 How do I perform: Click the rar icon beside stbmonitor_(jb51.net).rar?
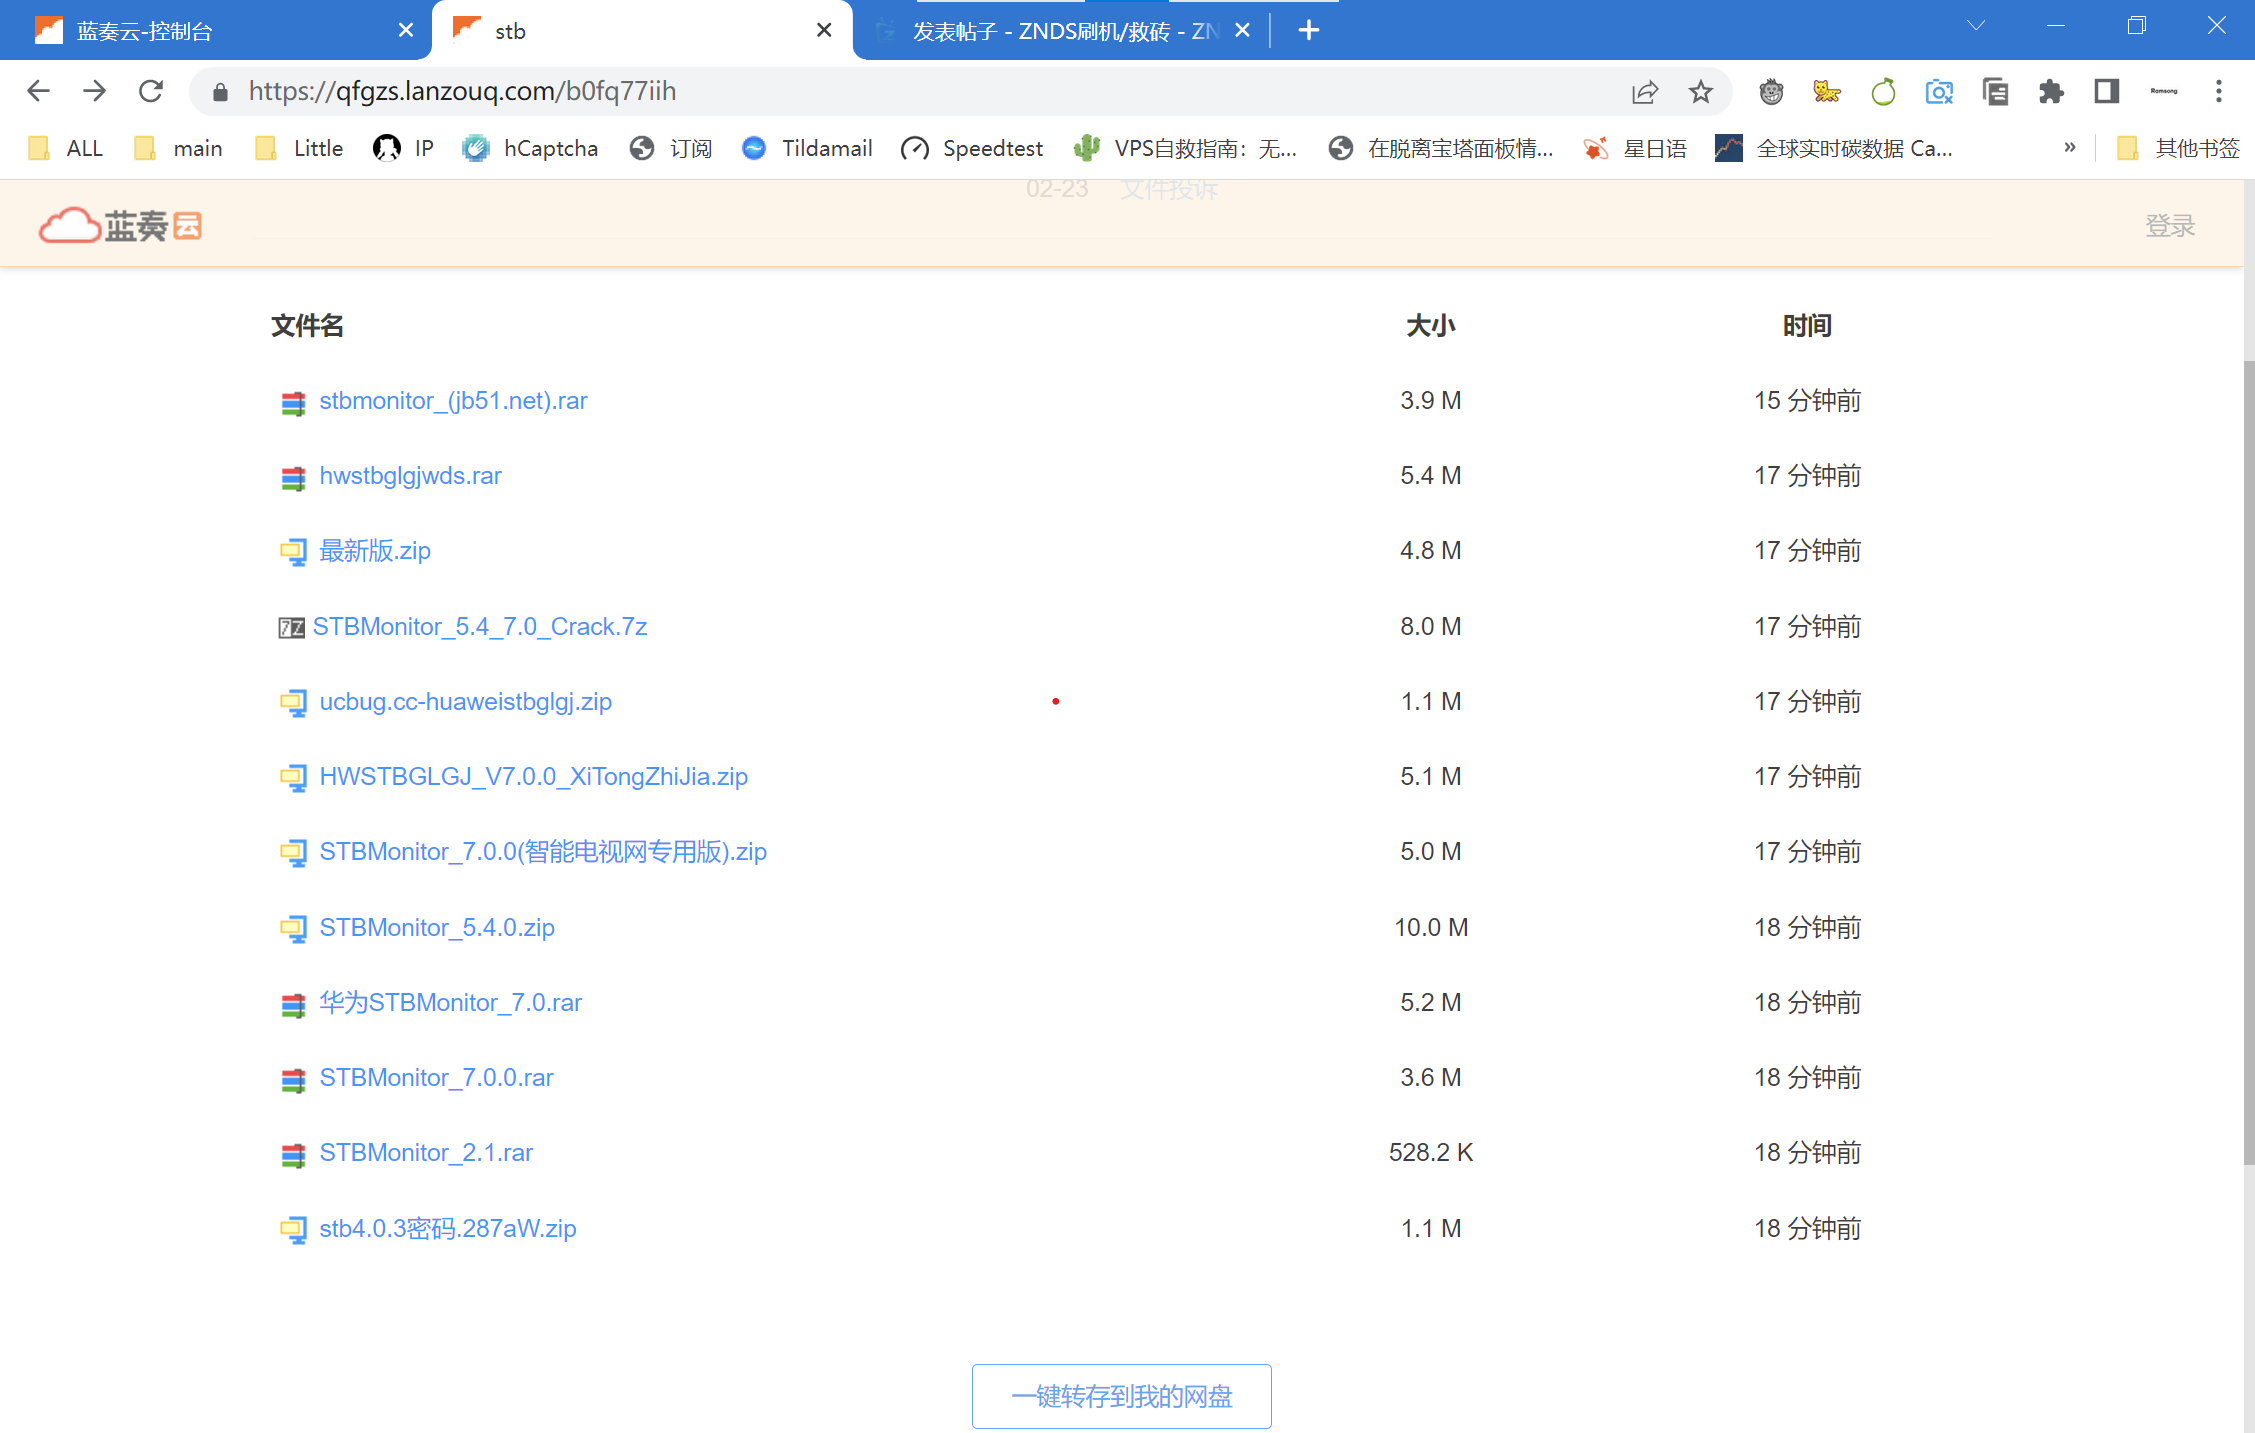[293, 402]
